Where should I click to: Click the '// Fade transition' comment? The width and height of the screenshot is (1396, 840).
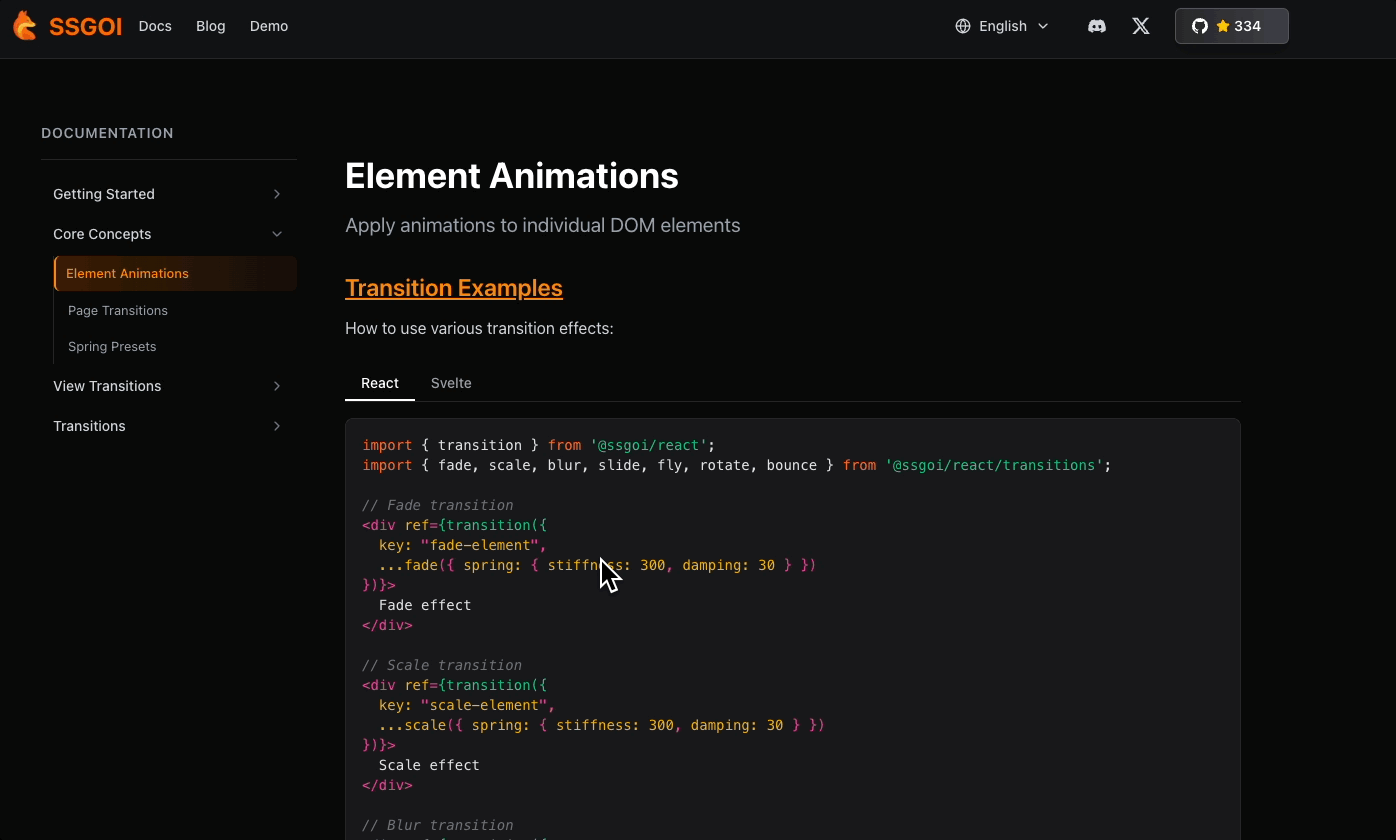point(438,505)
